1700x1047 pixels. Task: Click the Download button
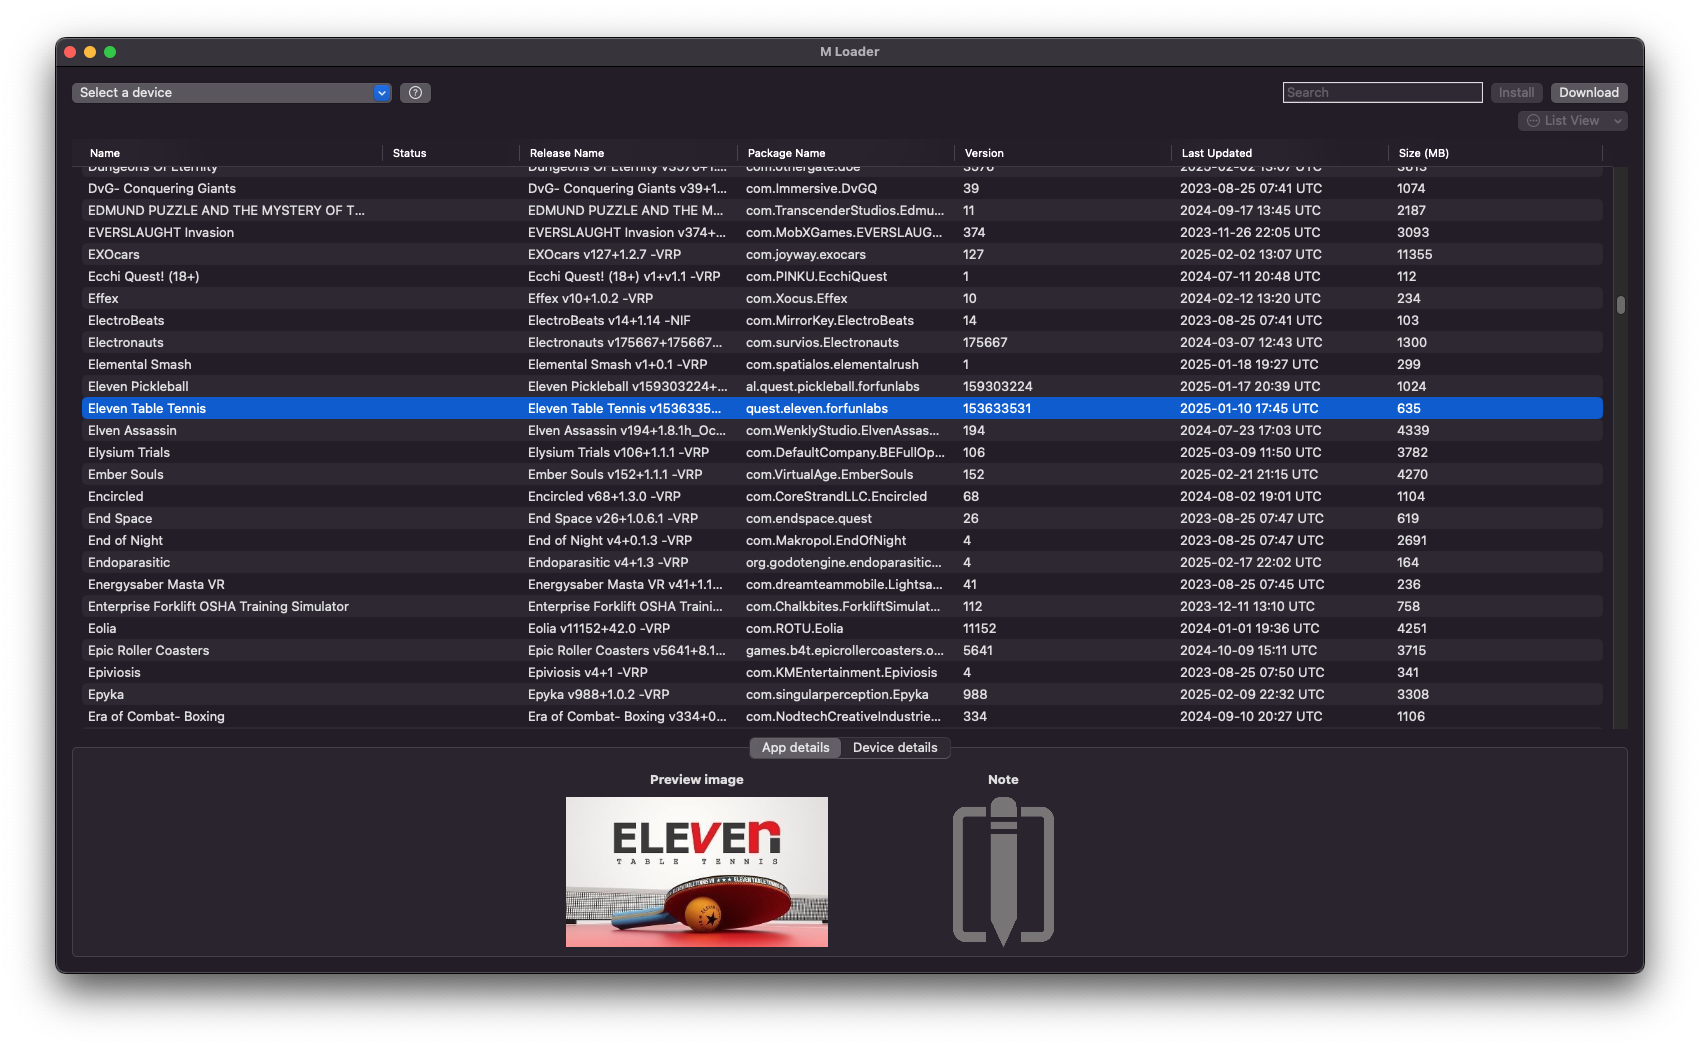[x=1588, y=93]
